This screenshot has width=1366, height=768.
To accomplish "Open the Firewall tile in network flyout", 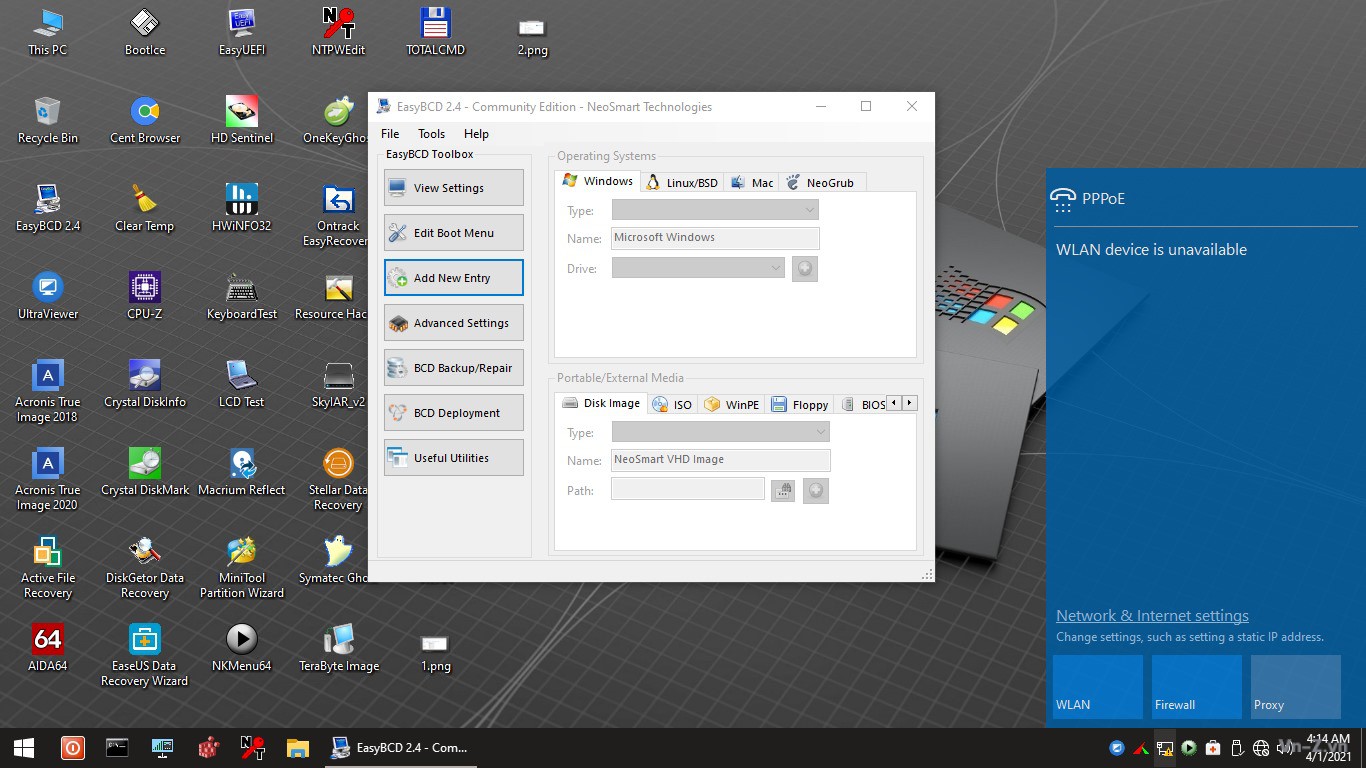I will pos(1196,687).
